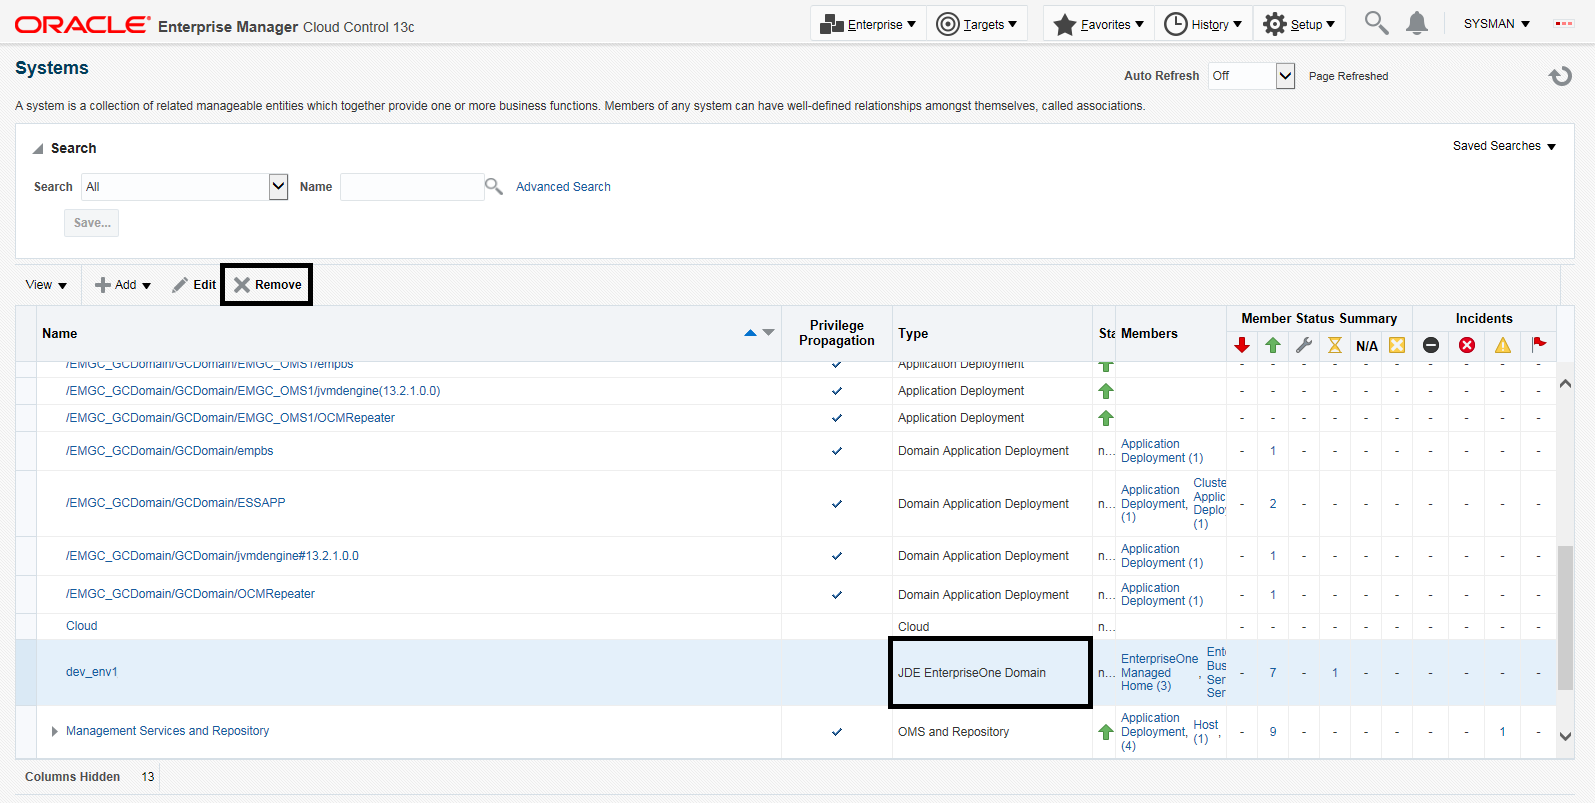This screenshot has height=803, width=1595.
Task: Click the Advanced Search link
Action: coord(563,187)
